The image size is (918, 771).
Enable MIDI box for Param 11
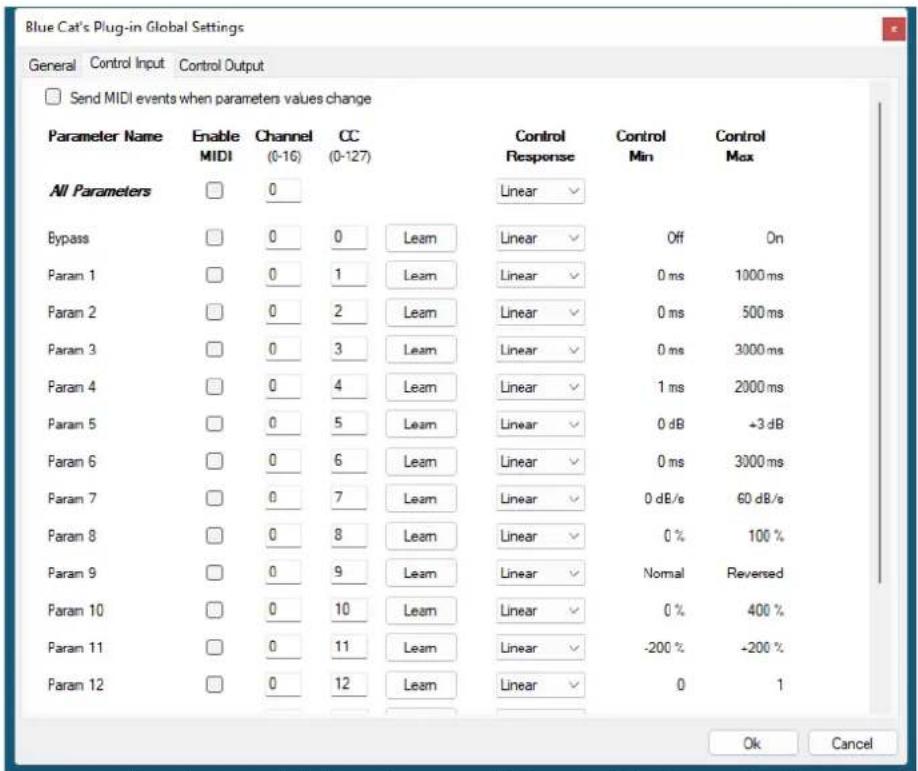click(214, 647)
